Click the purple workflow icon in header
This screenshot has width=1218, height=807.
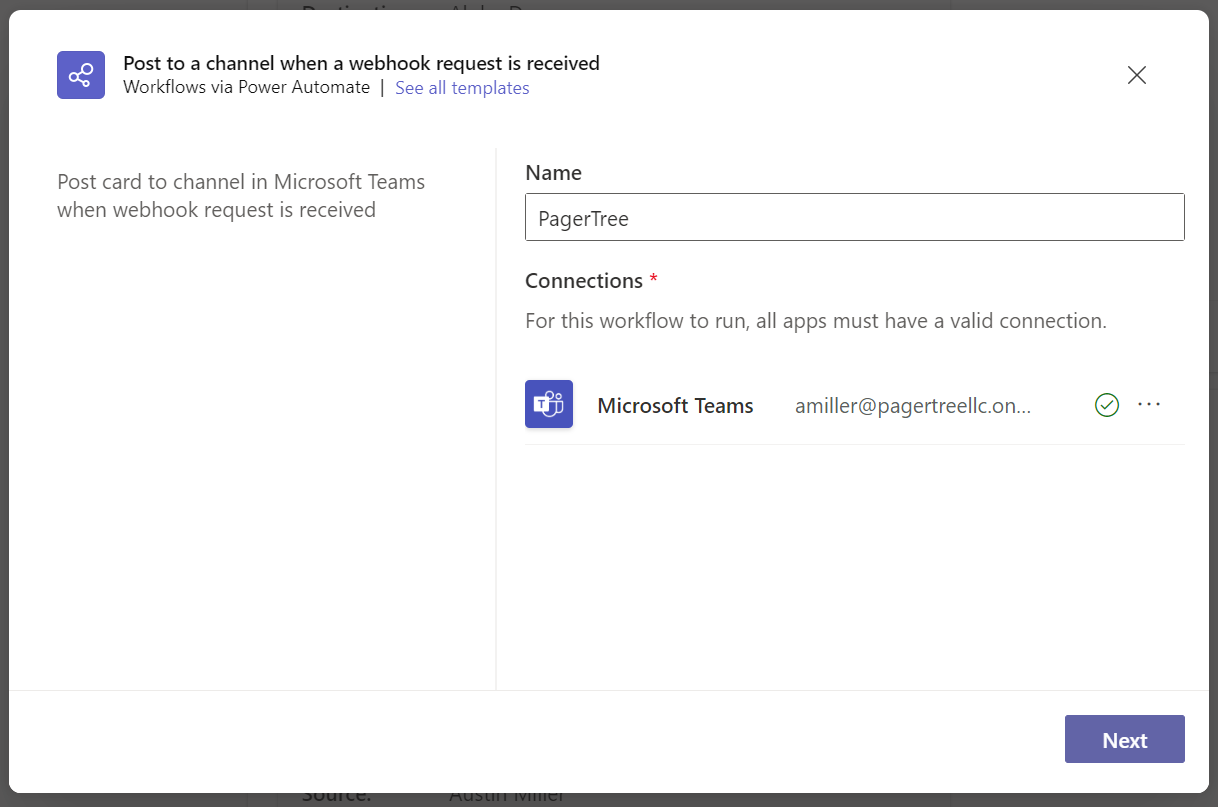[80, 75]
